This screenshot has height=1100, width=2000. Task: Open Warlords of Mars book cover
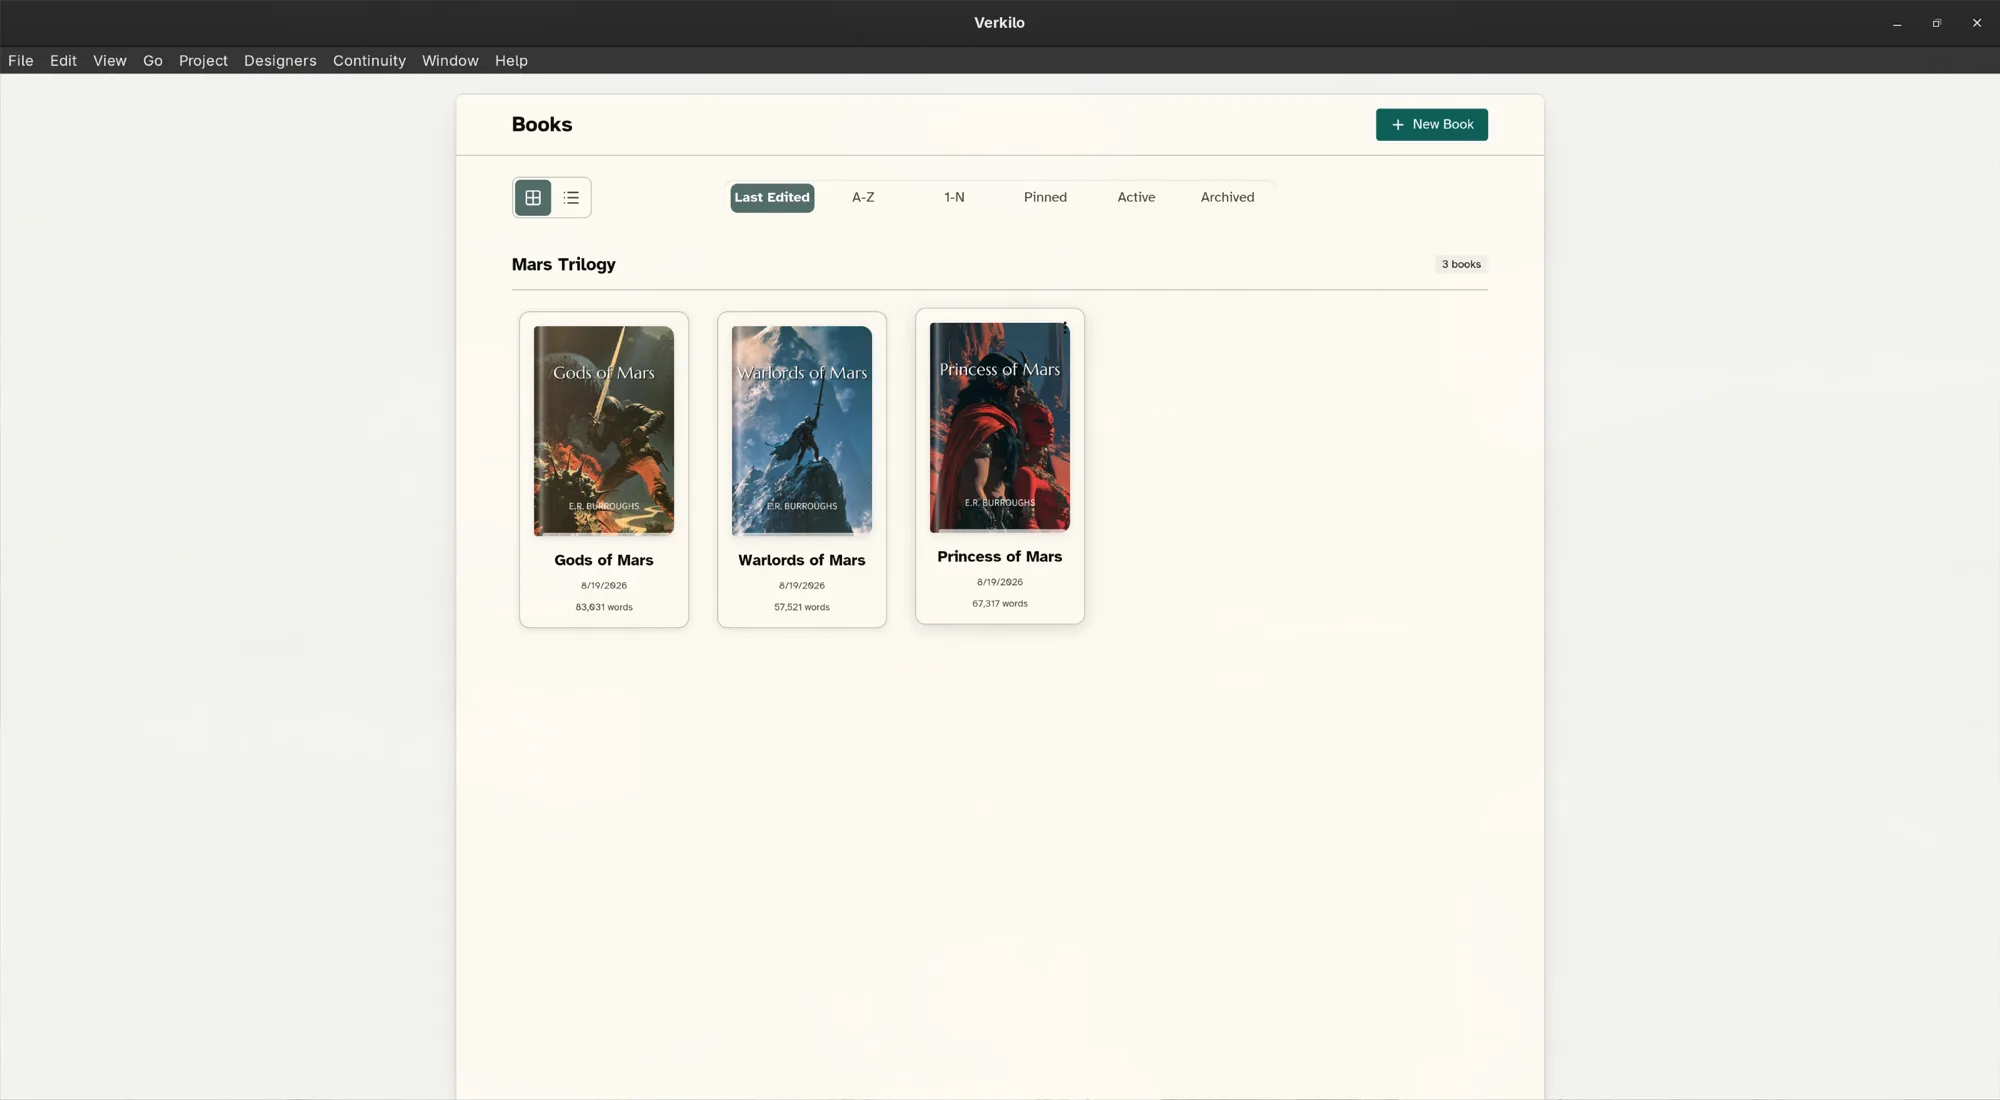[802, 430]
